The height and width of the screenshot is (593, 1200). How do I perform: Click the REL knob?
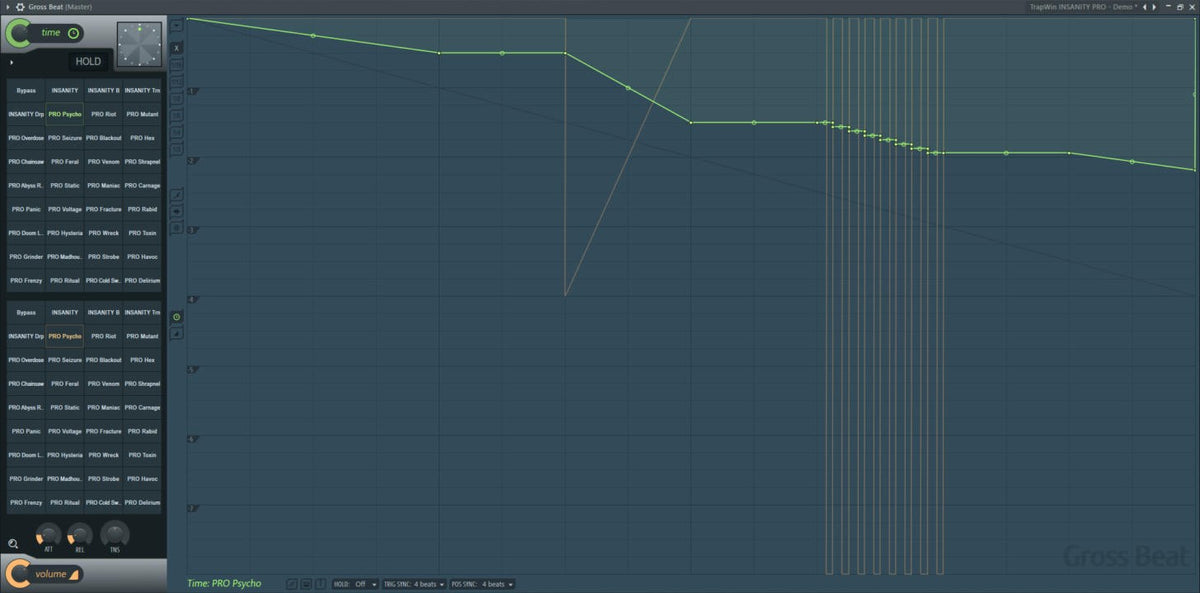pos(81,534)
